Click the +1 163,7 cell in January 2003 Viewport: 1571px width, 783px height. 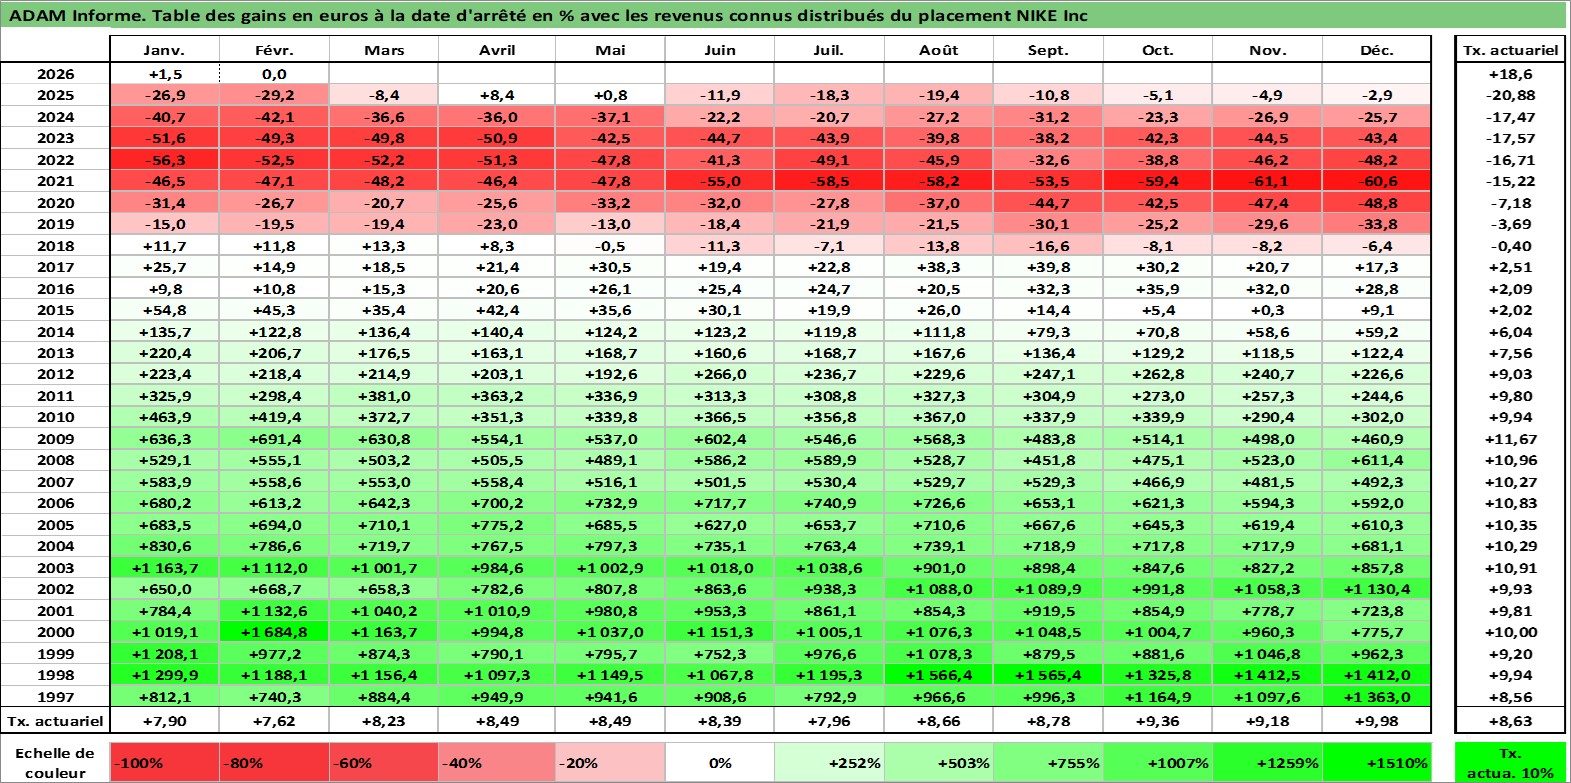(x=165, y=568)
